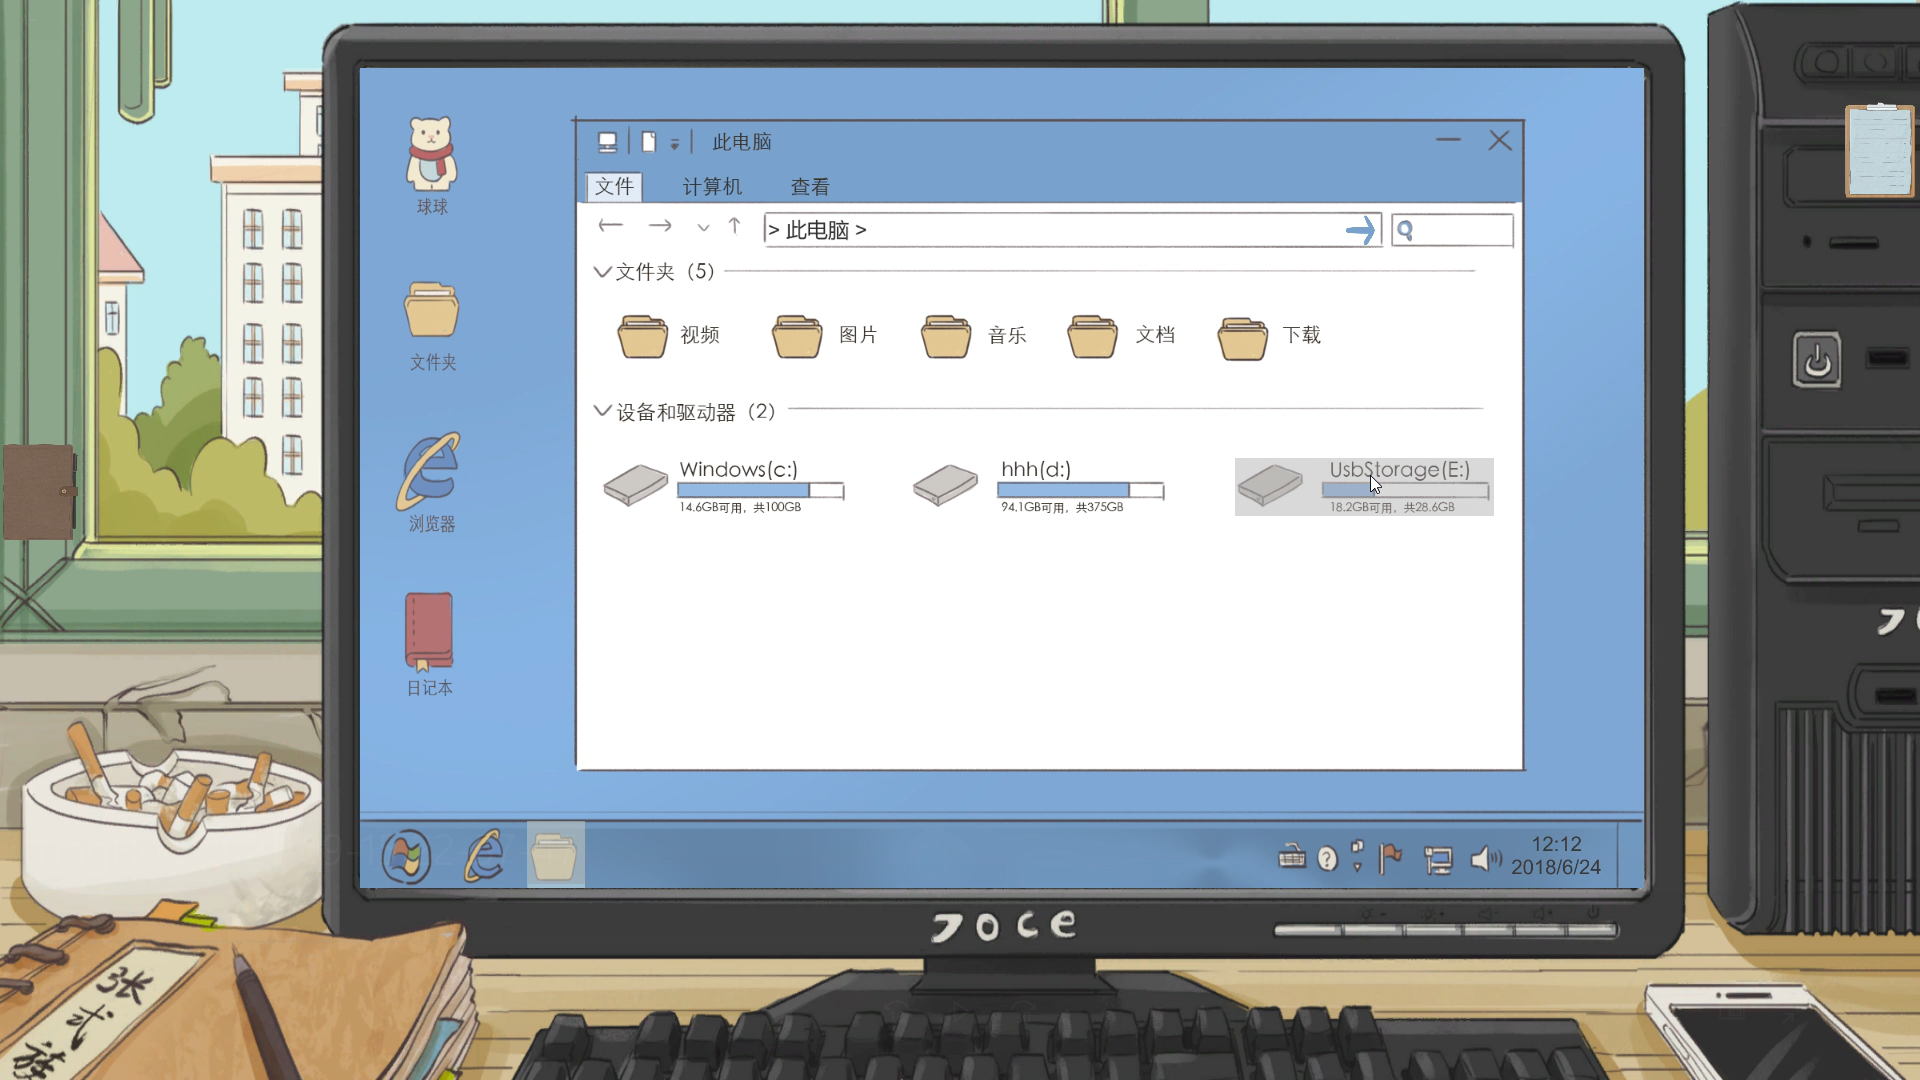Click the volume speaker tray icon
Viewport: 1920px width, 1080px height.
pyautogui.click(x=1485, y=859)
